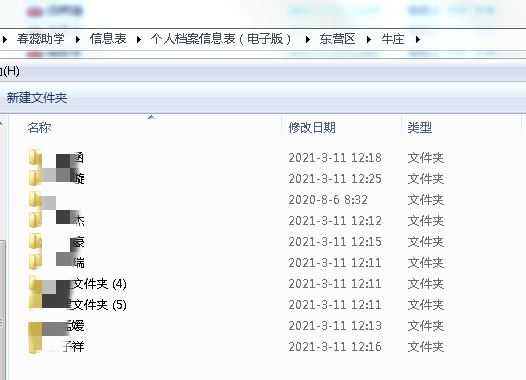Image resolution: width=526 pixels, height=380 pixels.
Task: Expand arrow after 东营区 breadcrumb
Action: 369,40
